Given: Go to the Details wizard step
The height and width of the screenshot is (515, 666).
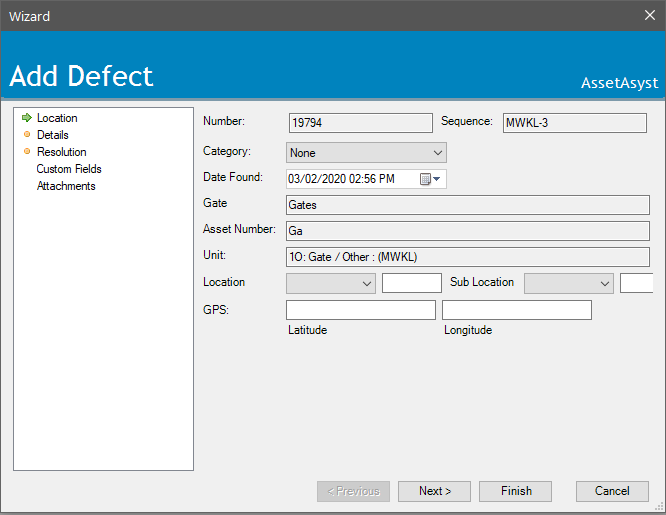Looking at the screenshot, I should (53, 135).
